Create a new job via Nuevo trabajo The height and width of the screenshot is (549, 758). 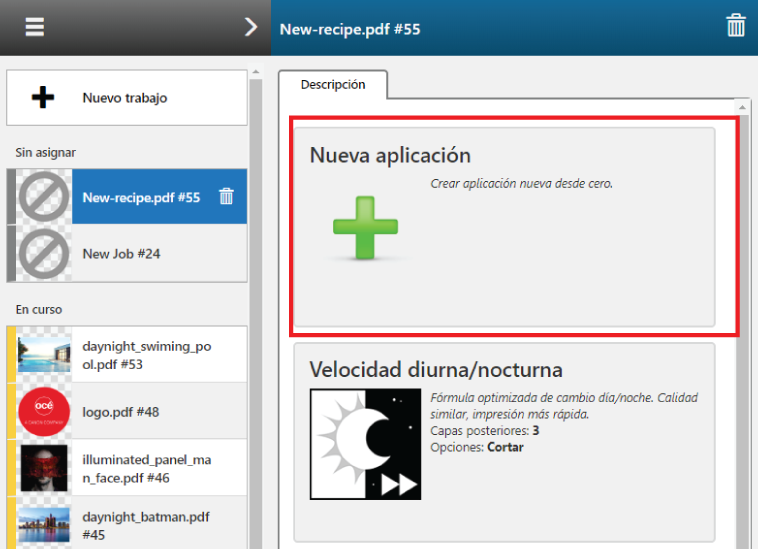click(127, 98)
